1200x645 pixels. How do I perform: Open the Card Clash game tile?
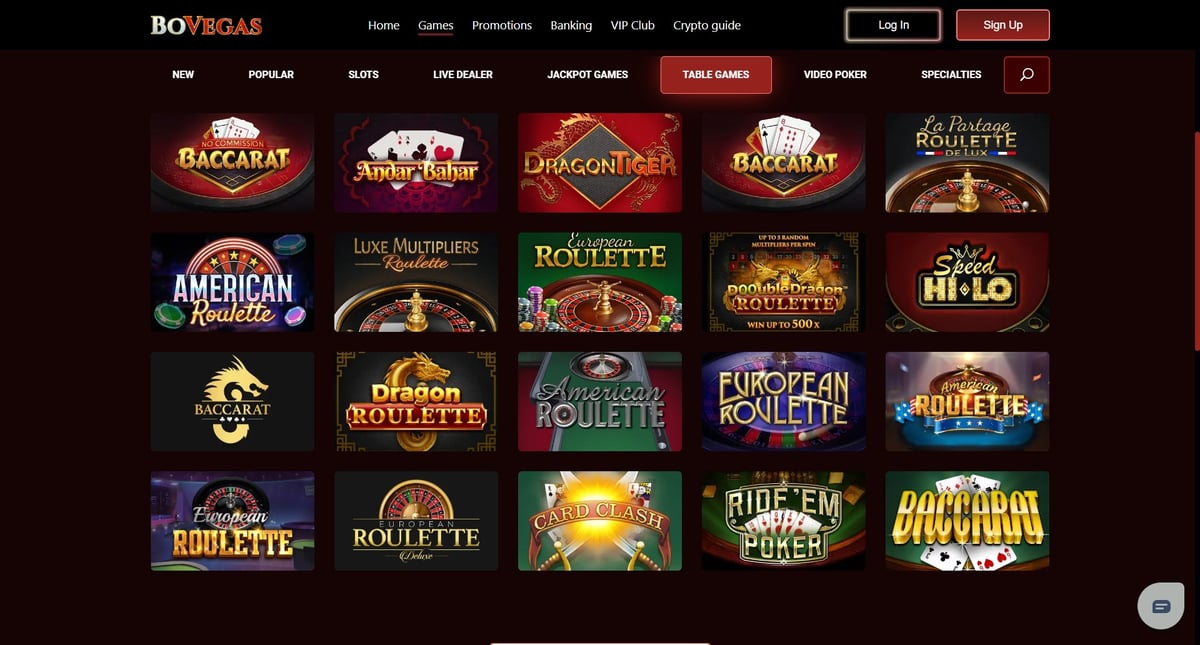600,521
